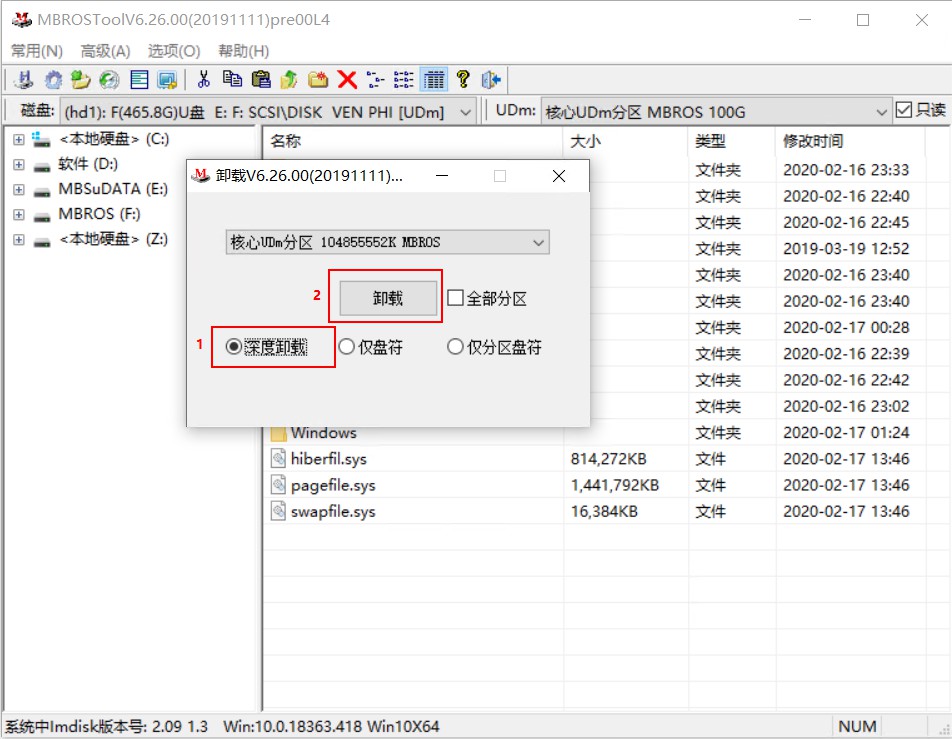952x739 pixels.
Task: Open the 磁盘 disk selection dropdown
Action: [x=465, y=111]
